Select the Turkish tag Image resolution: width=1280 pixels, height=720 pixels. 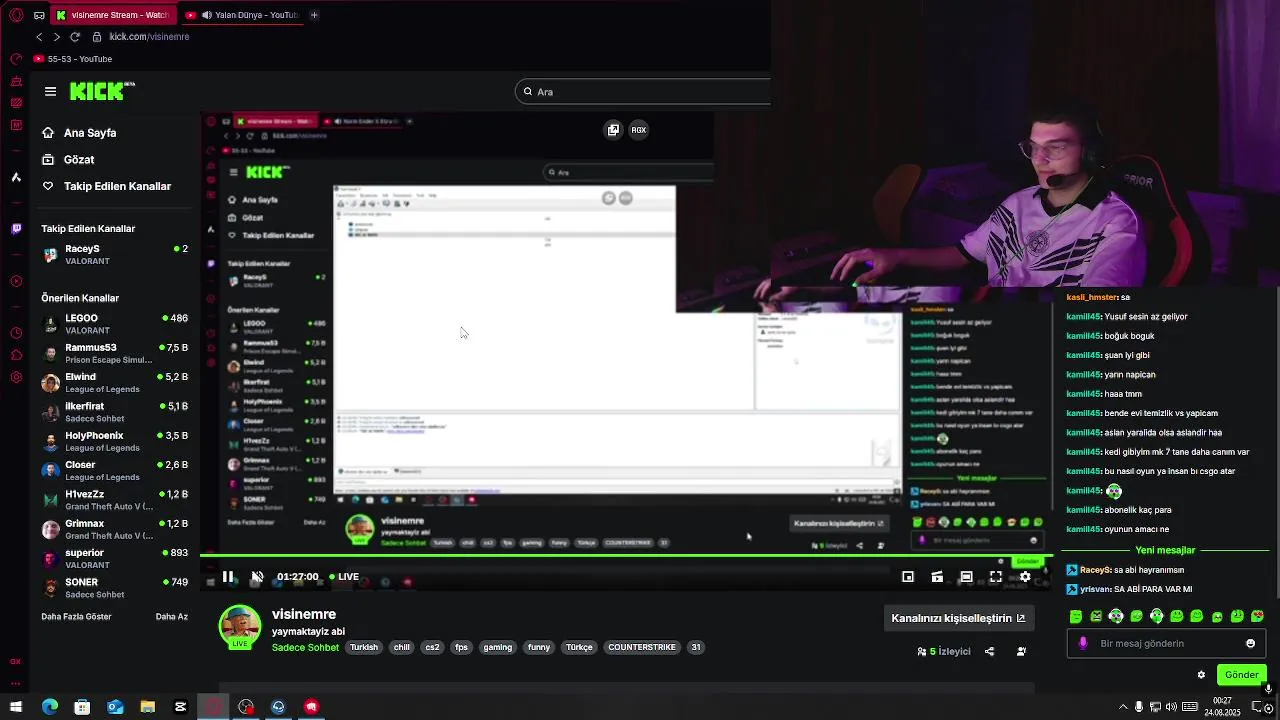click(x=364, y=647)
